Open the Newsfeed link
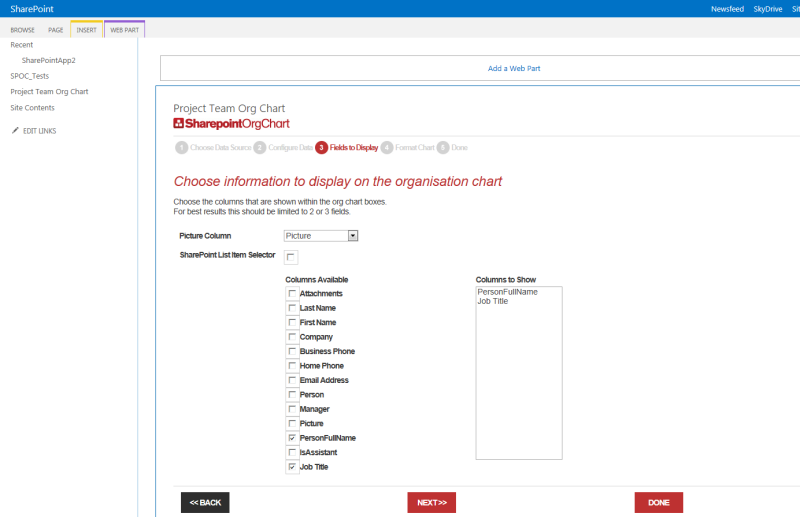Screen dimensions: 800x517 [x=727, y=9]
